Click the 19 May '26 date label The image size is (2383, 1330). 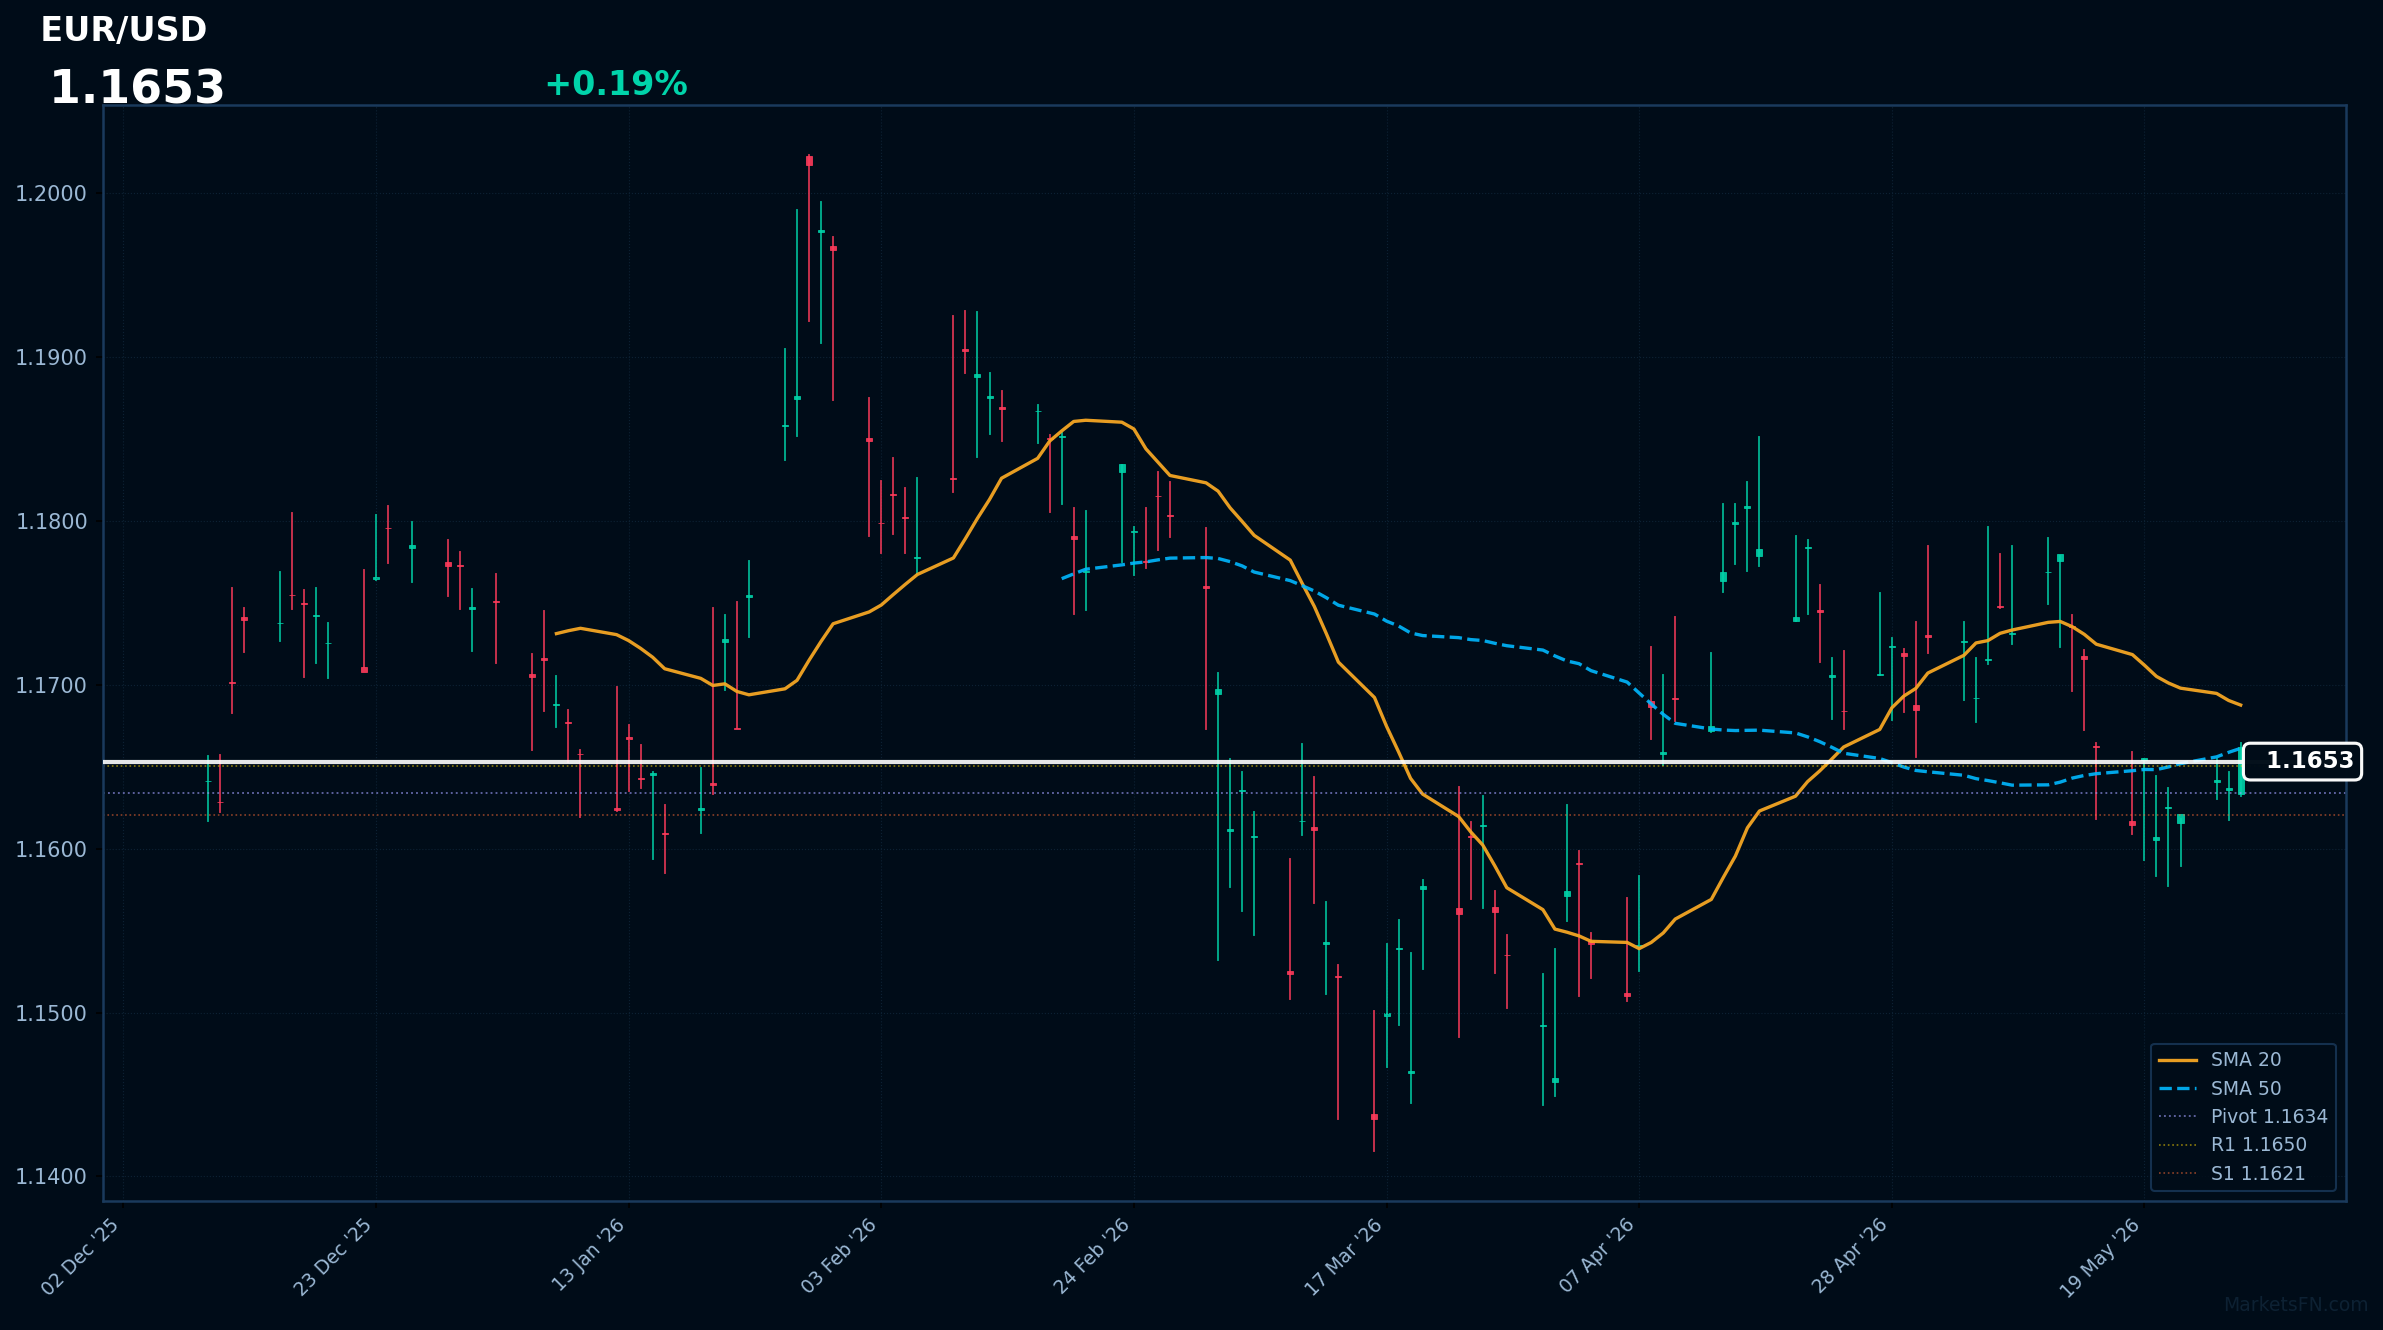coord(2101,1258)
